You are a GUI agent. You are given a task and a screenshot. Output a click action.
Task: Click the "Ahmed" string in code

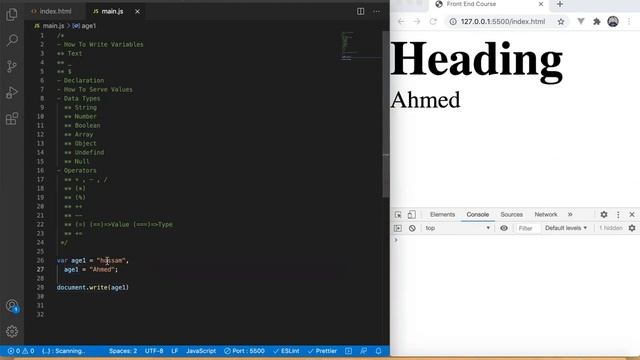point(103,269)
